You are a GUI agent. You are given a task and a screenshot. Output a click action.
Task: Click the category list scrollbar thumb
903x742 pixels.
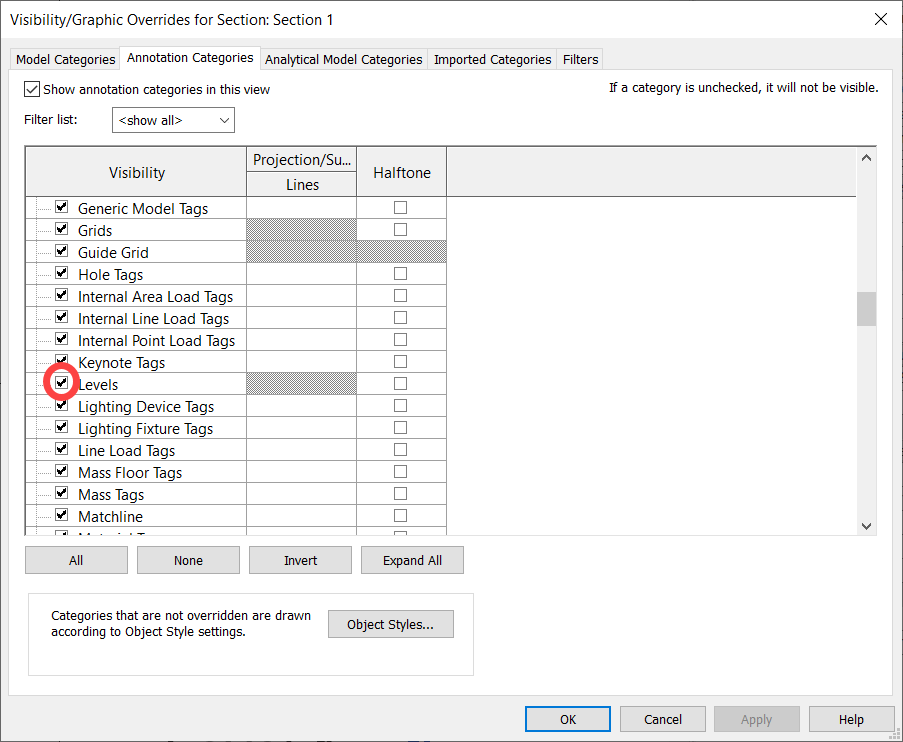pyautogui.click(x=866, y=309)
